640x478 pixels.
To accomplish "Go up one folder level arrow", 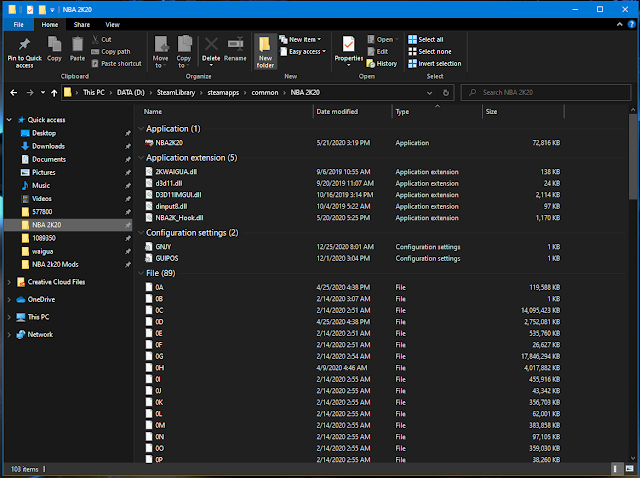I will point(54,93).
